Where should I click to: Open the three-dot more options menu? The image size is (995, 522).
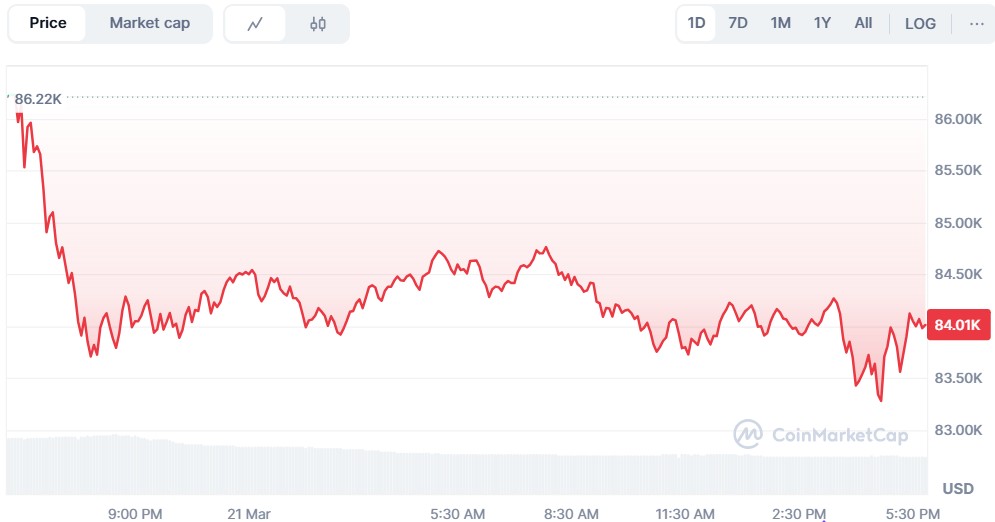pos(976,23)
